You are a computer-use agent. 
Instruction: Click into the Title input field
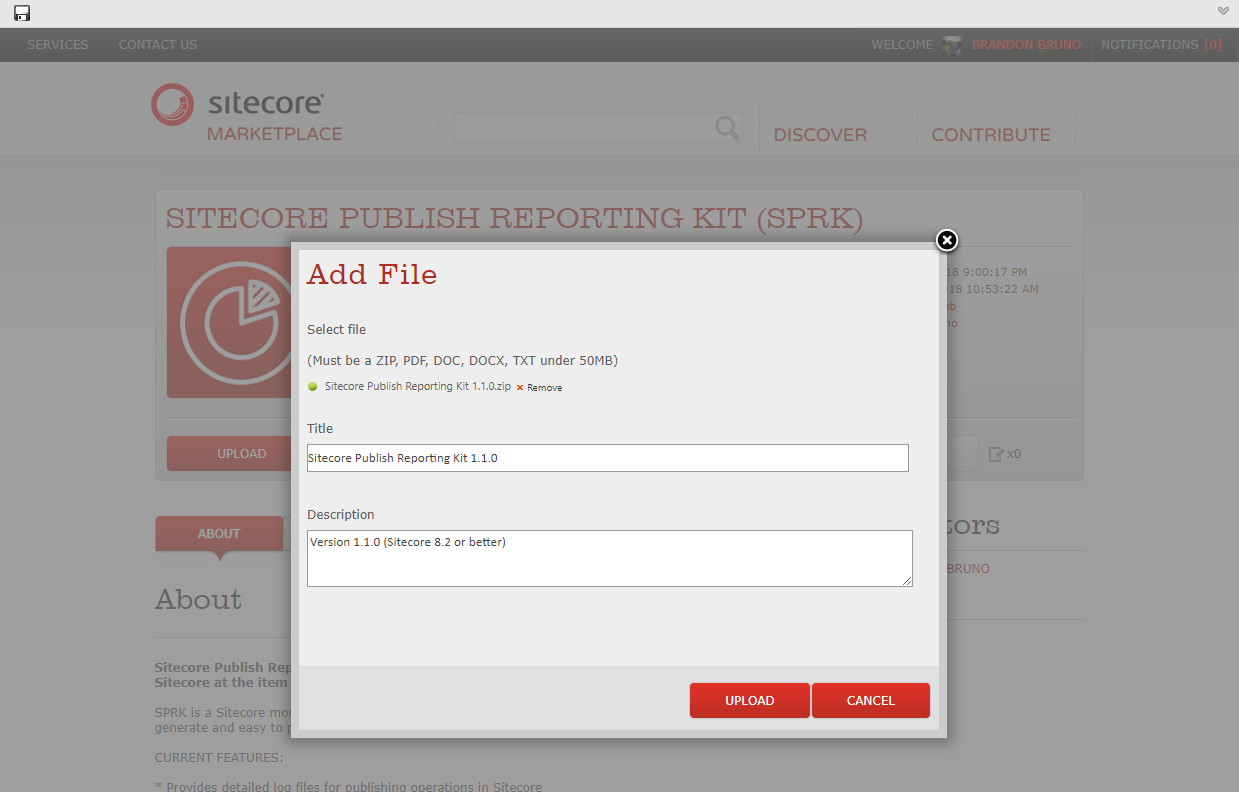[x=608, y=458]
